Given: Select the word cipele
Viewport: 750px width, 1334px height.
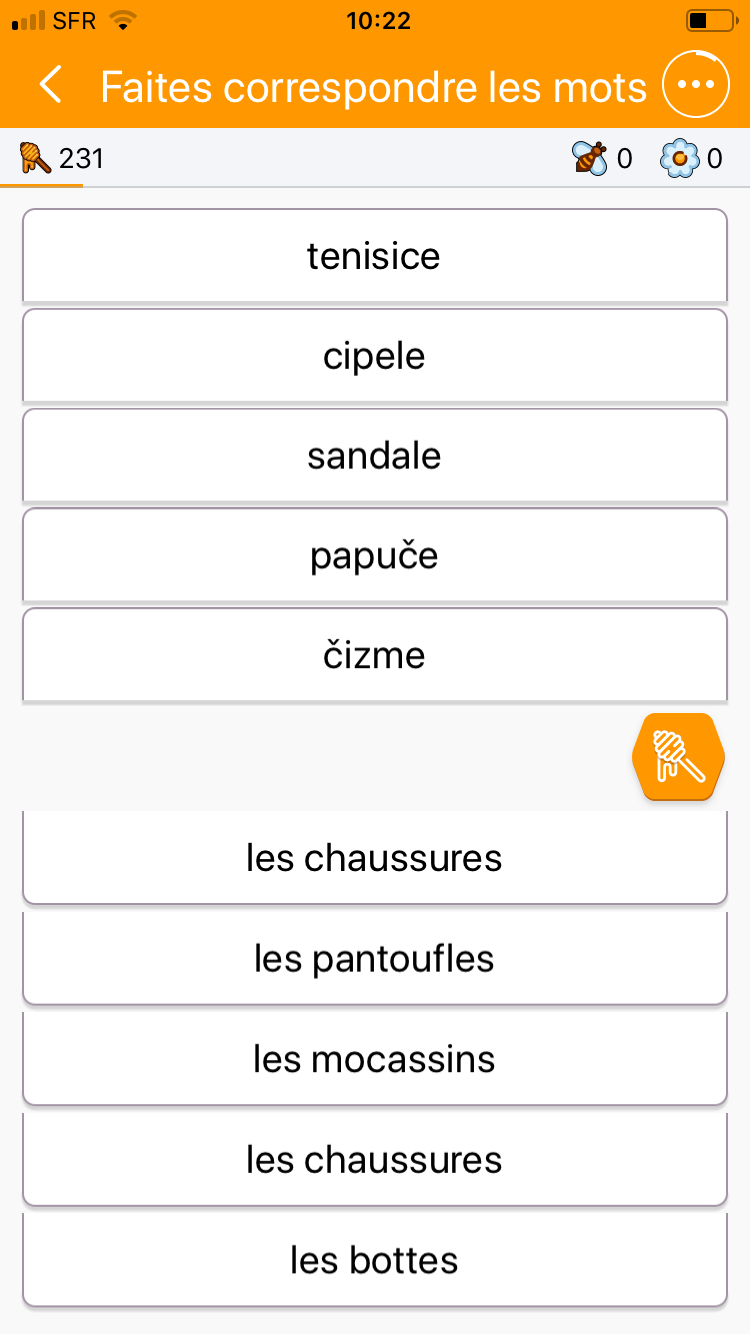Looking at the screenshot, I should 374,356.
